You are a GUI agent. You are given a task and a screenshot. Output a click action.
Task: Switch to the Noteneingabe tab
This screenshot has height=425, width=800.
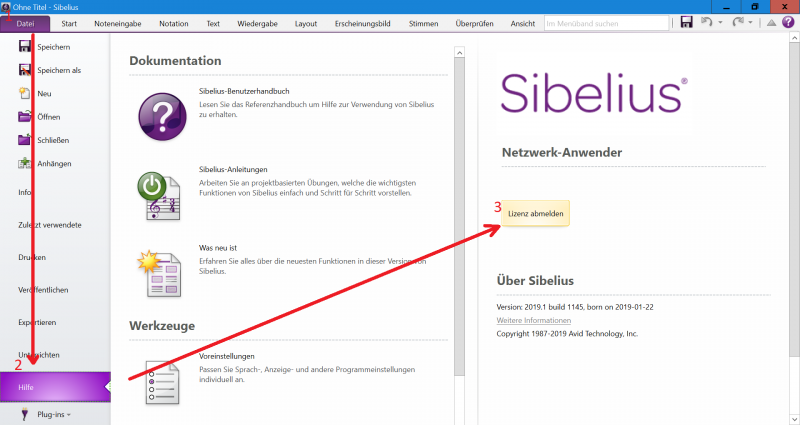[118, 23]
